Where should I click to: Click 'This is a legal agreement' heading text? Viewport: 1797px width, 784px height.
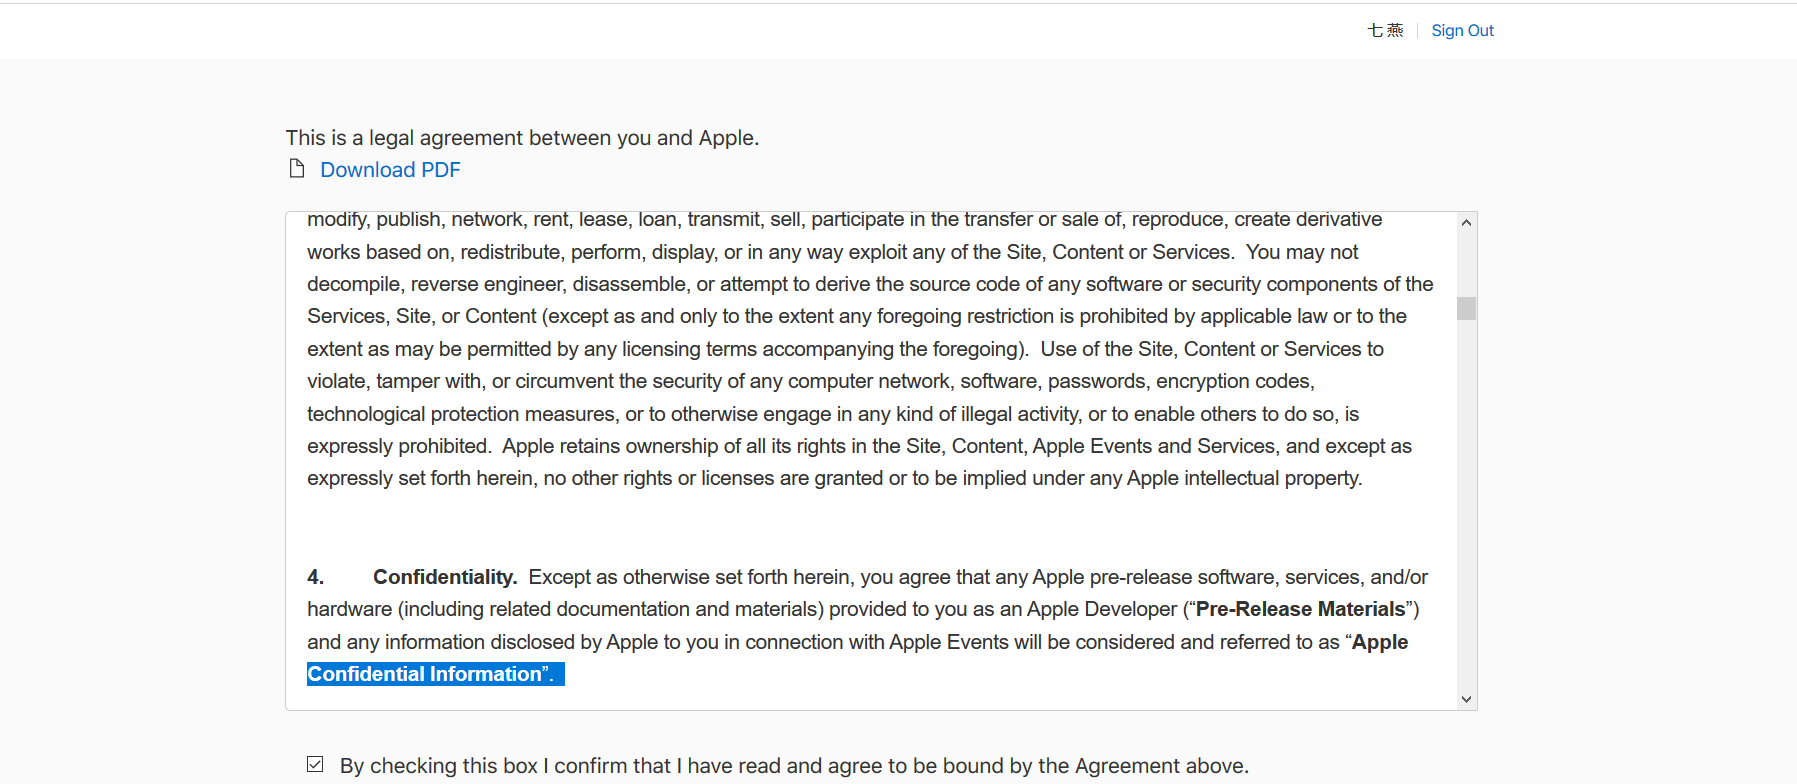pyautogui.click(x=522, y=138)
